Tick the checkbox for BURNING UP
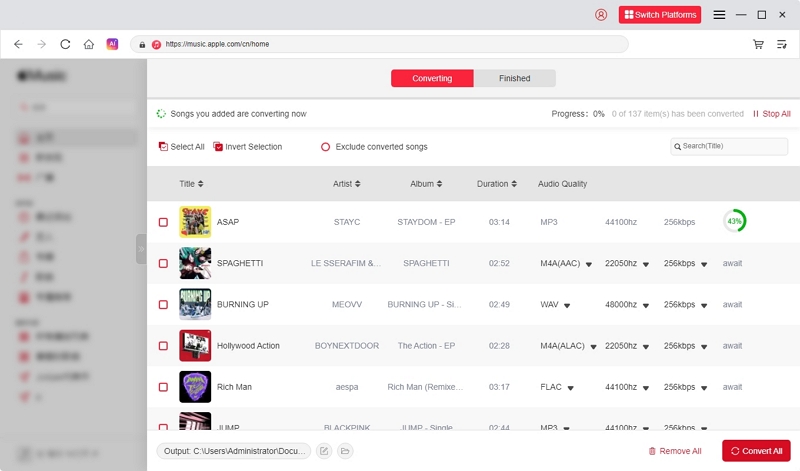This screenshot has height=471, width=800. click(163, 305)
